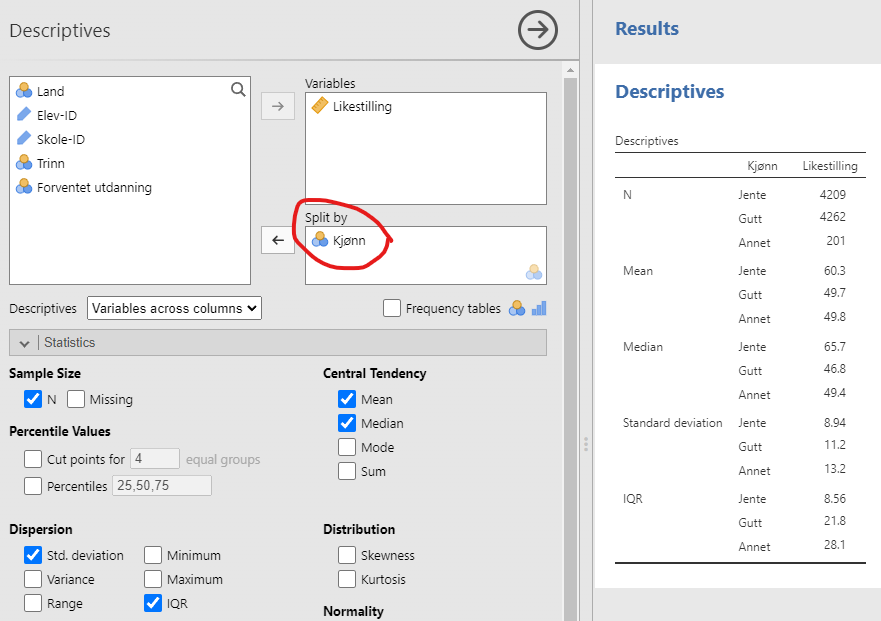Click the right arrow to add variables
881x621 pixels.
(x=278, y=106)
